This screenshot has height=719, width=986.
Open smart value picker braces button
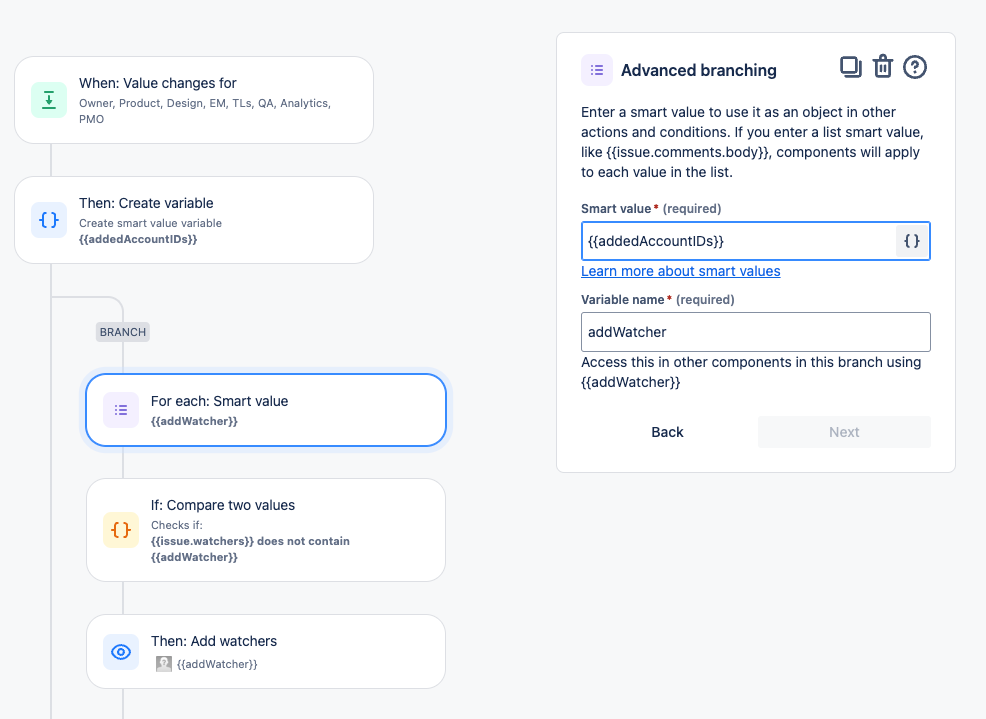912,241
